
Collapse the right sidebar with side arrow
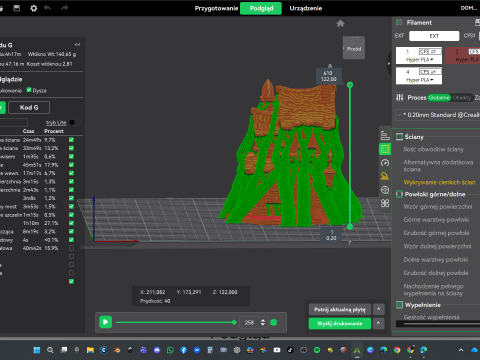point(389,63)
